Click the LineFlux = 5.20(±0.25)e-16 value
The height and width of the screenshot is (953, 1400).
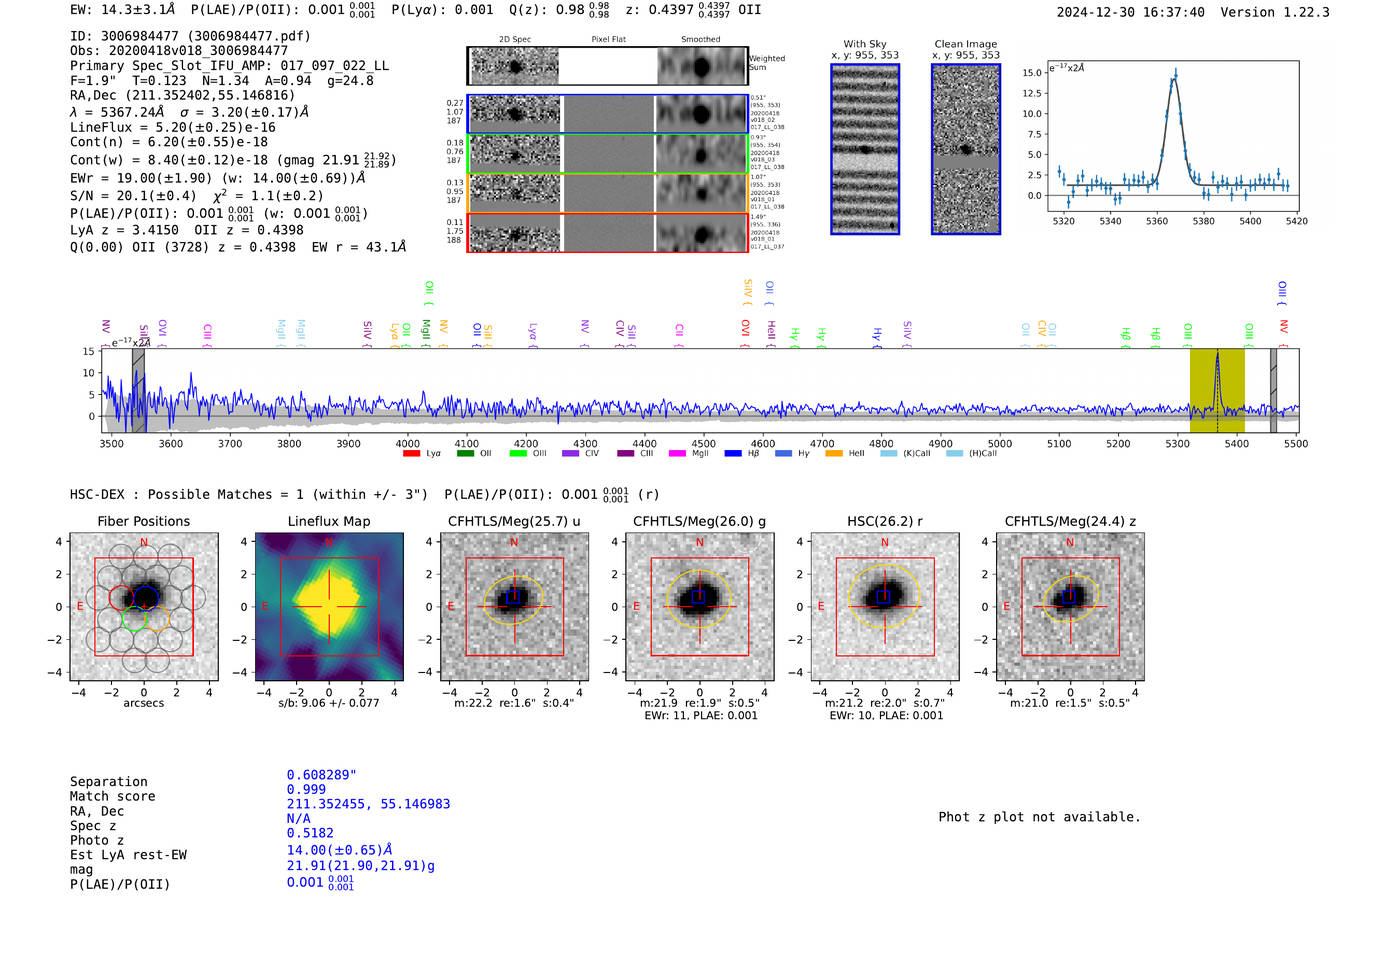pyautogui.click(x=173, y=128)
